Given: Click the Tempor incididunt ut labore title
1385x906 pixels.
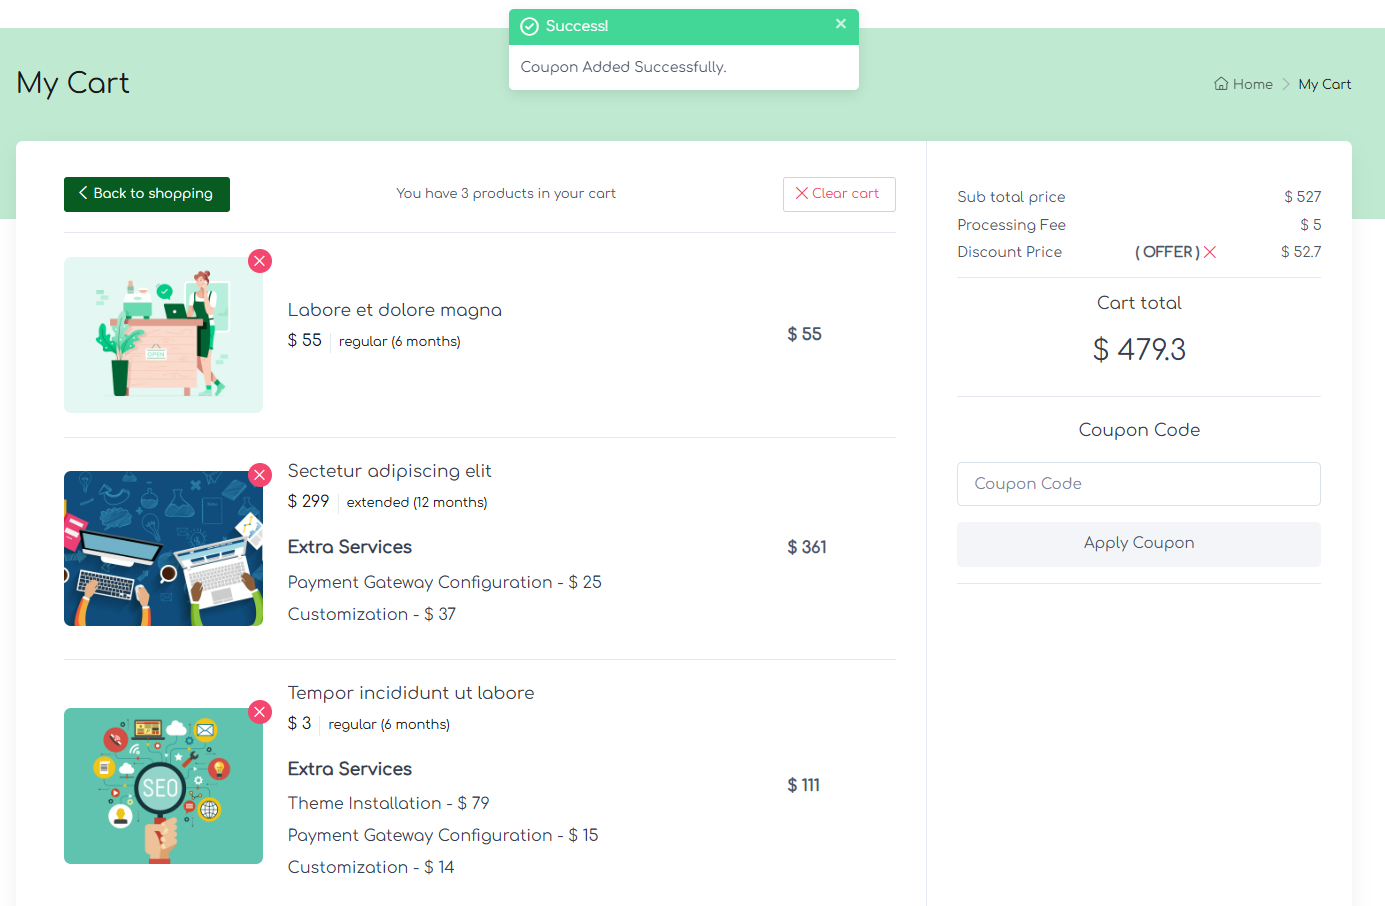Looking at the screenshot, I should point(411,693).
